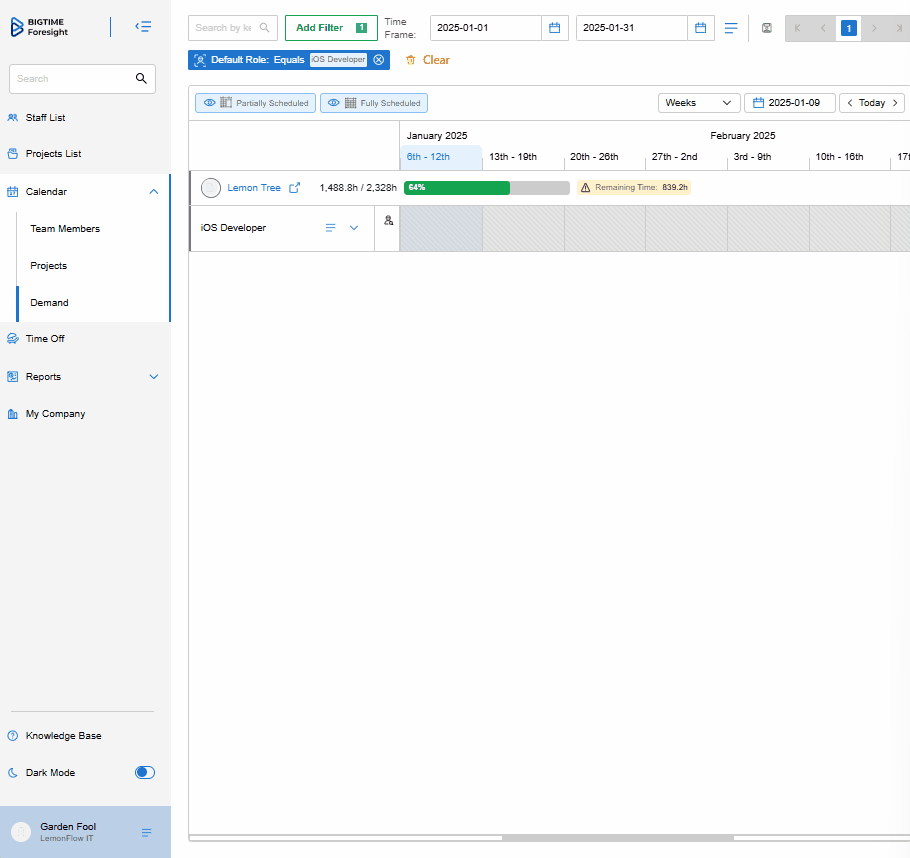The image size is (910, 858).
Task: Expand the Reports menu section
Action: tap(154, 377)
